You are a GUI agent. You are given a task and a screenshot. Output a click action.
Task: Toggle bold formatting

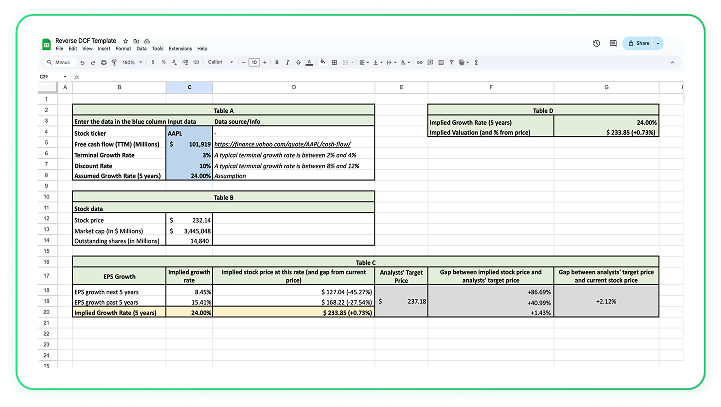[x=276, y=62]
